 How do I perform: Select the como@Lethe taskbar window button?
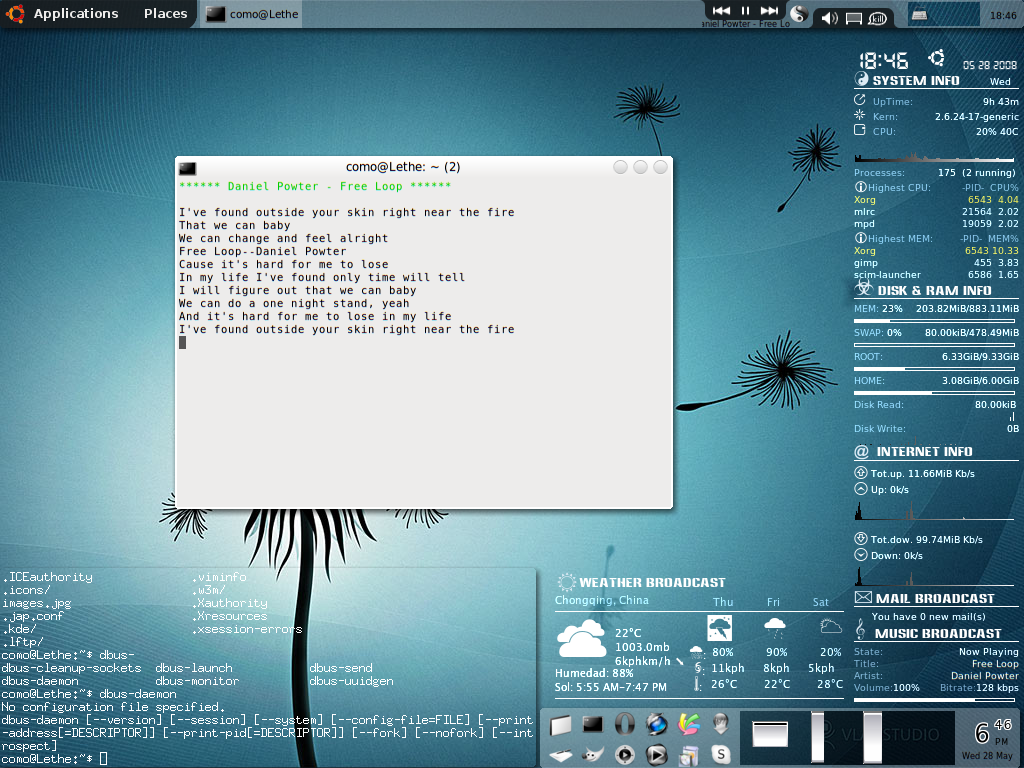coord(252,14)
